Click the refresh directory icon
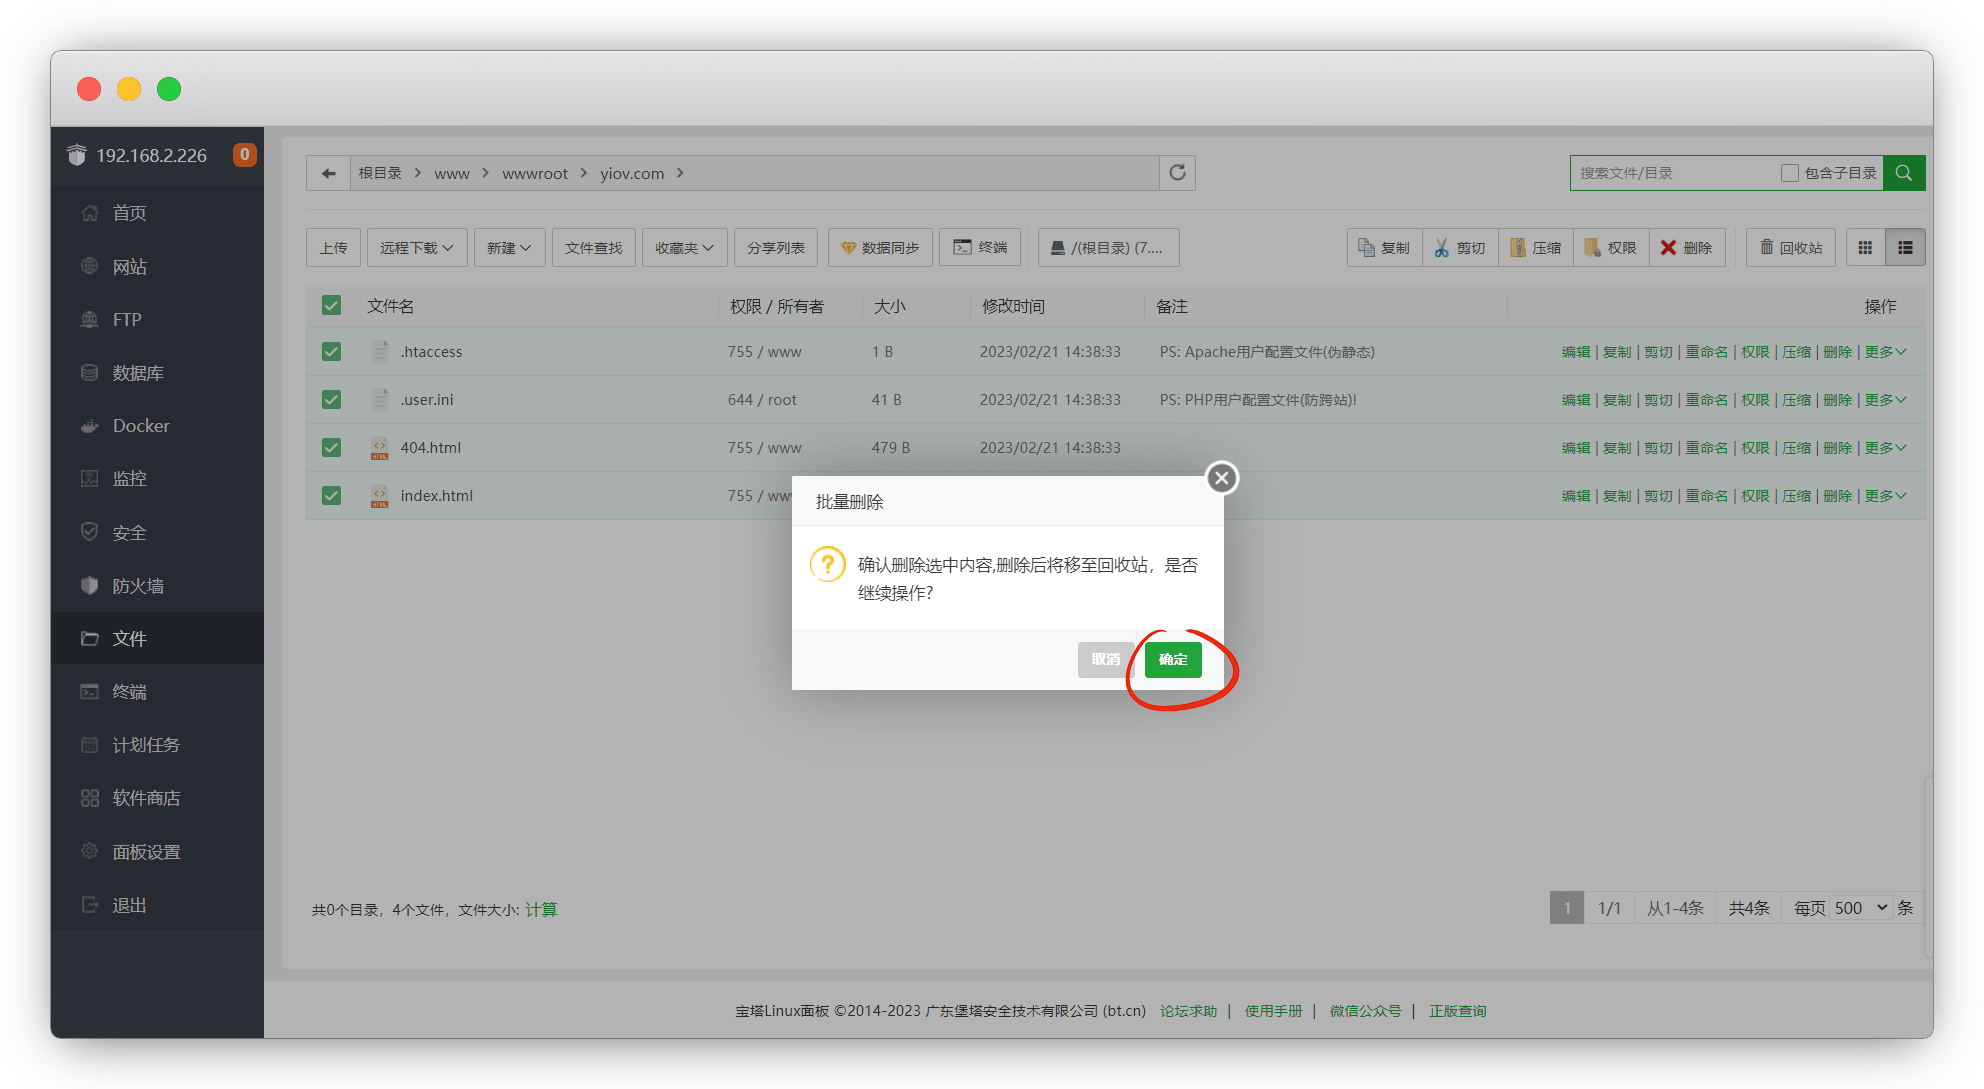 (1177, 173)
